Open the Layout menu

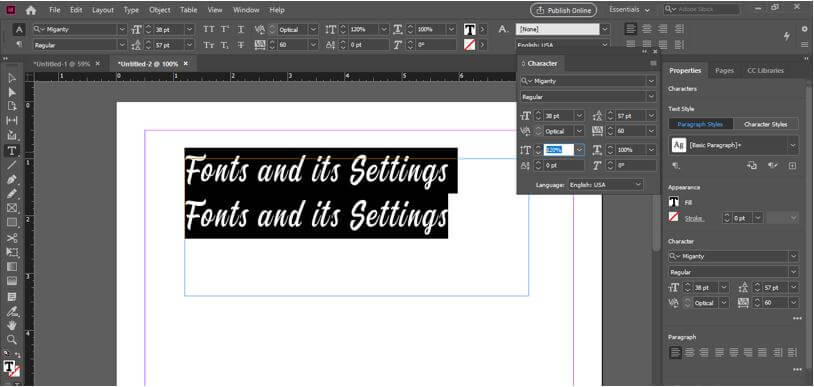pos(103,10)
